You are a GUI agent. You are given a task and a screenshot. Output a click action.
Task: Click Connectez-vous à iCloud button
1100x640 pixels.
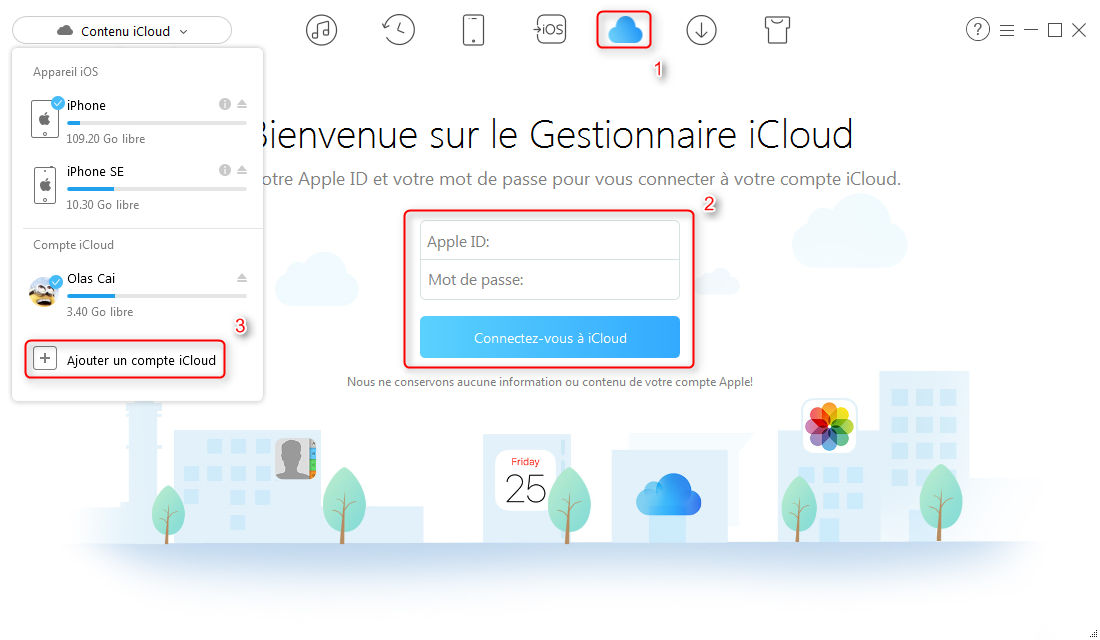[549, 338]
